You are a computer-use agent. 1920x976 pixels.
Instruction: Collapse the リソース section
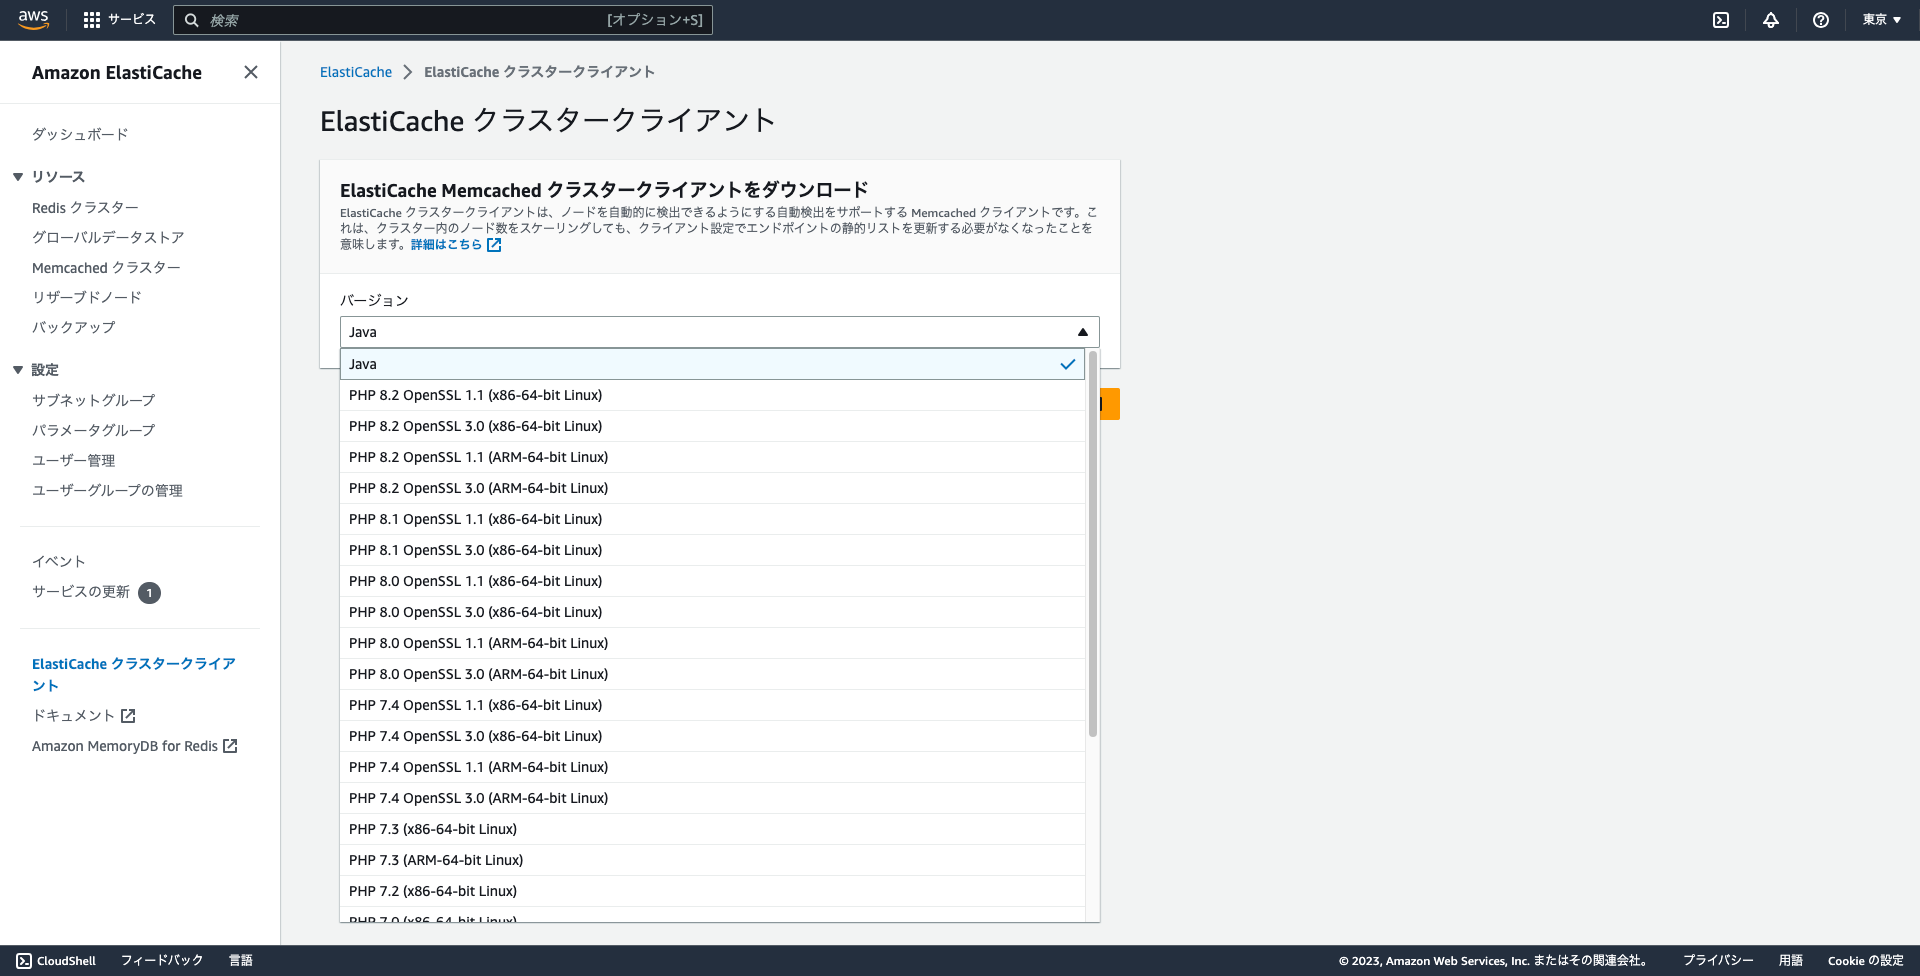(16, 176)
